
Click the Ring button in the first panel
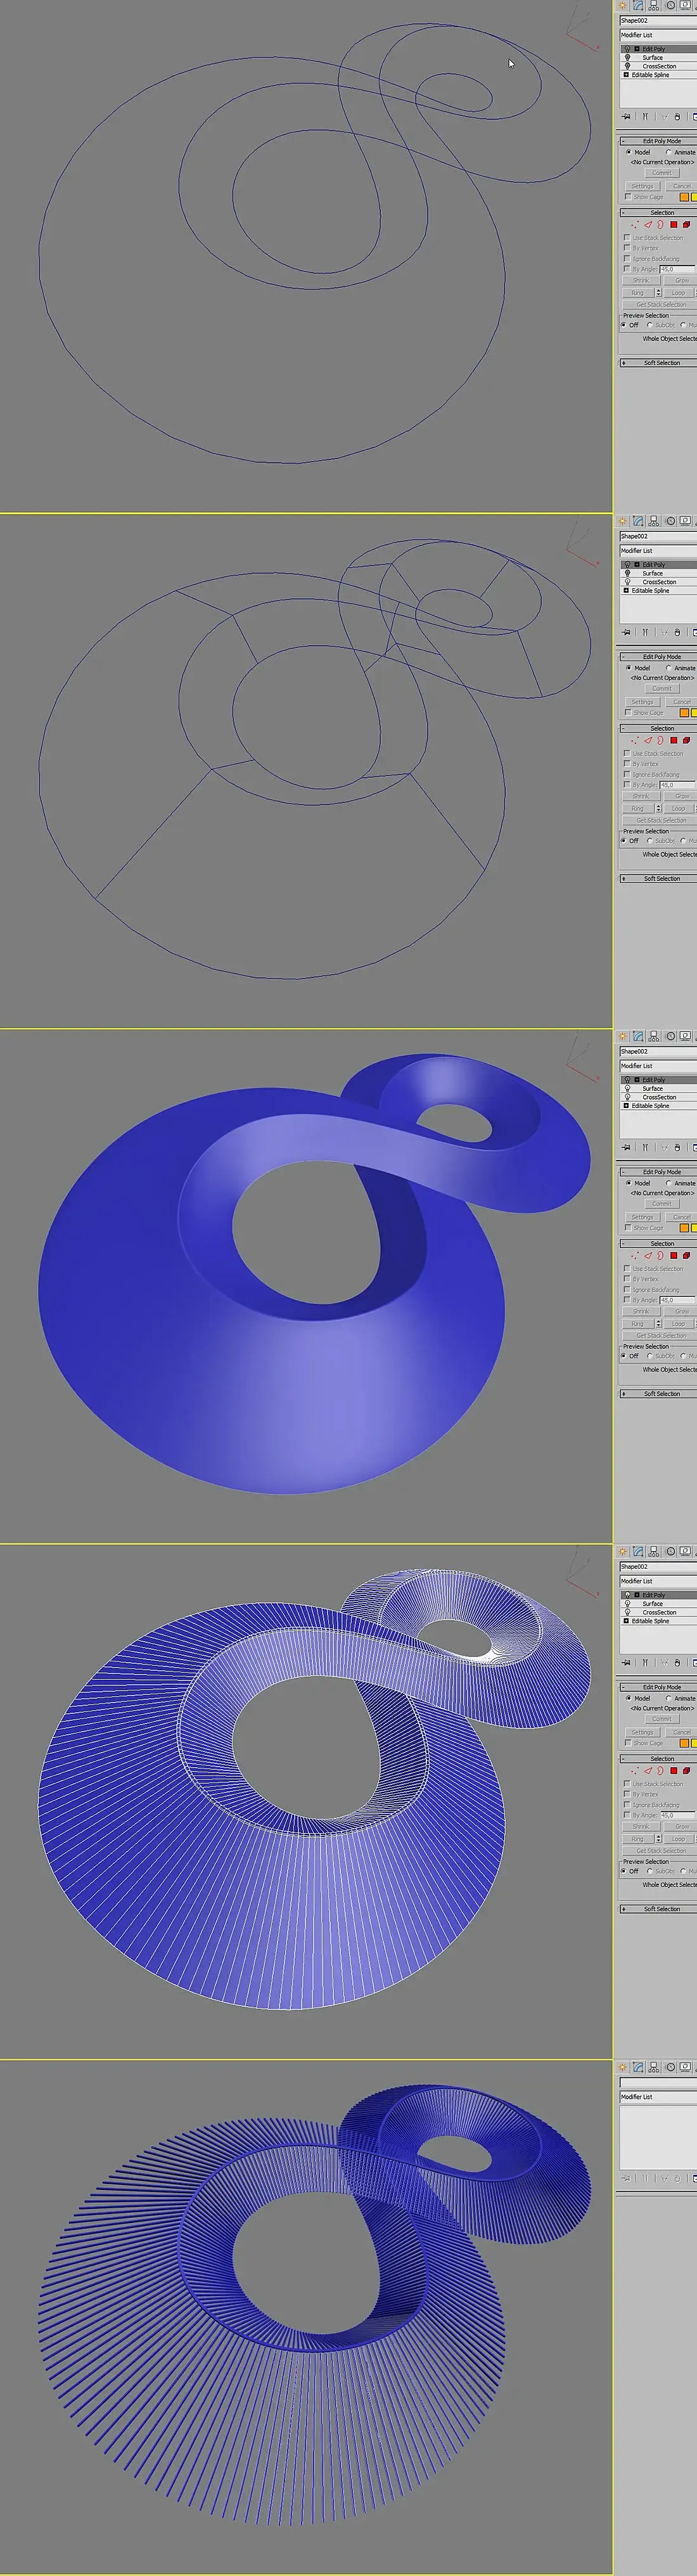click(x=638, y=293)
